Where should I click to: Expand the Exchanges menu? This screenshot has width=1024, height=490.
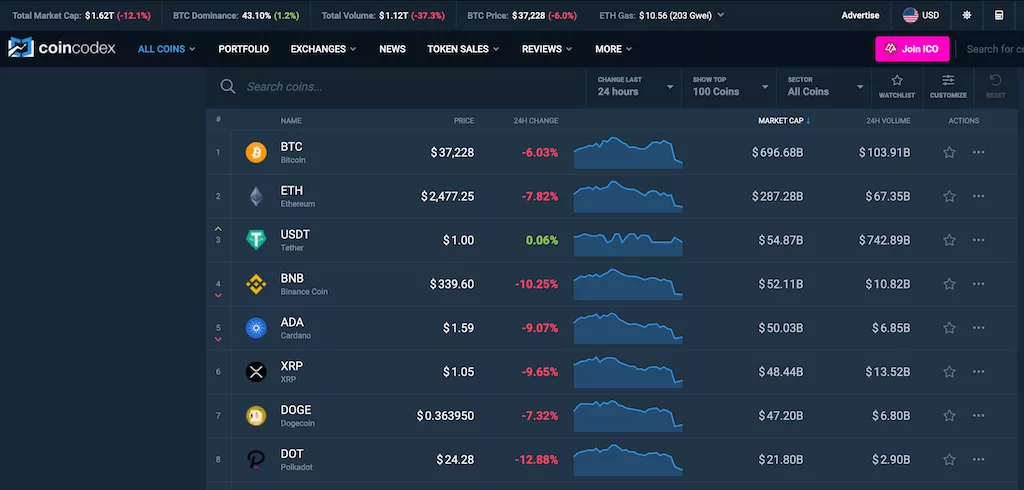coord(323,49)
